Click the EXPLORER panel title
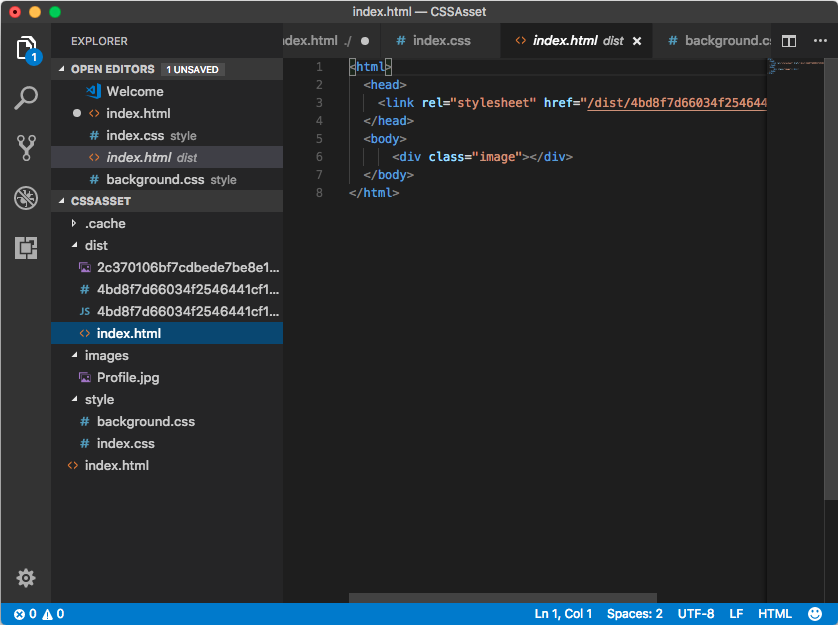 pos(99,41)
